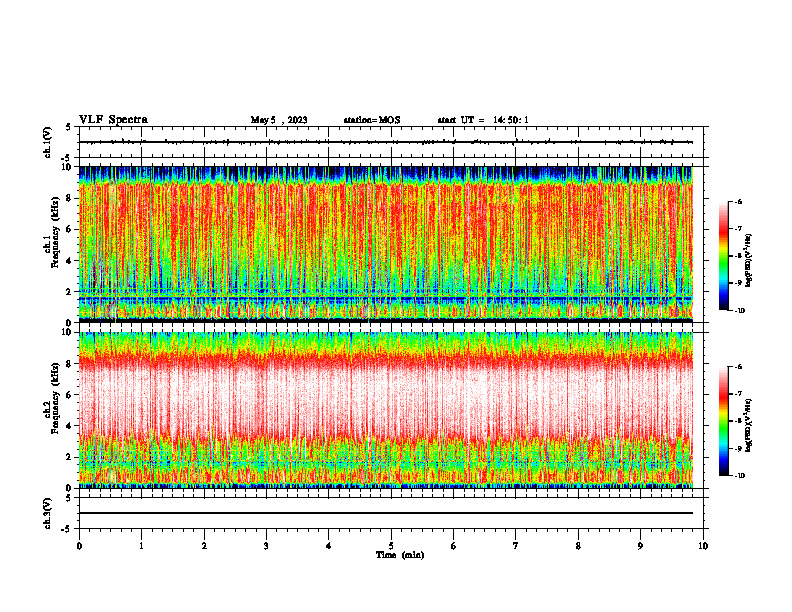Click the "10" tick on the Time axis
This screenshot has height=612, width=792.
703,546
